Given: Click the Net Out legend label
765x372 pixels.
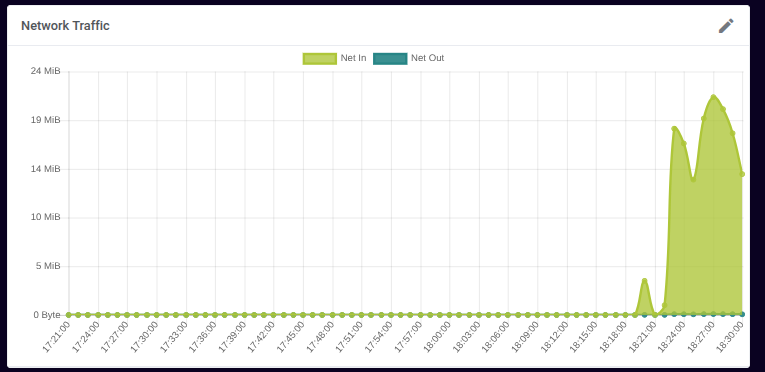Looking at the screenshot, I should click(427, 58).
